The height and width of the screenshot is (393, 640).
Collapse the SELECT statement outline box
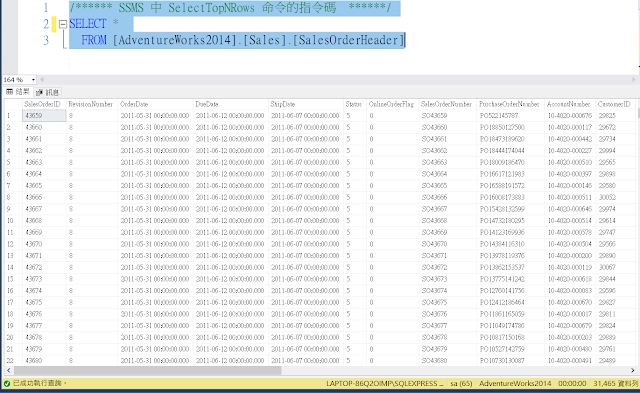(x=62, y=24)
